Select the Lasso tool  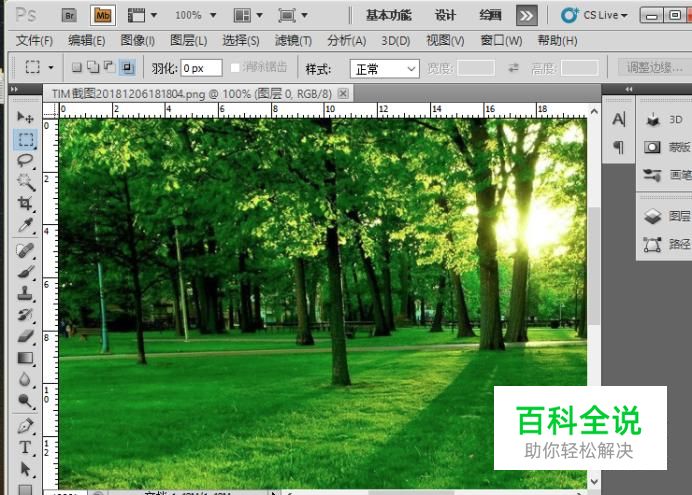[26, 160]
